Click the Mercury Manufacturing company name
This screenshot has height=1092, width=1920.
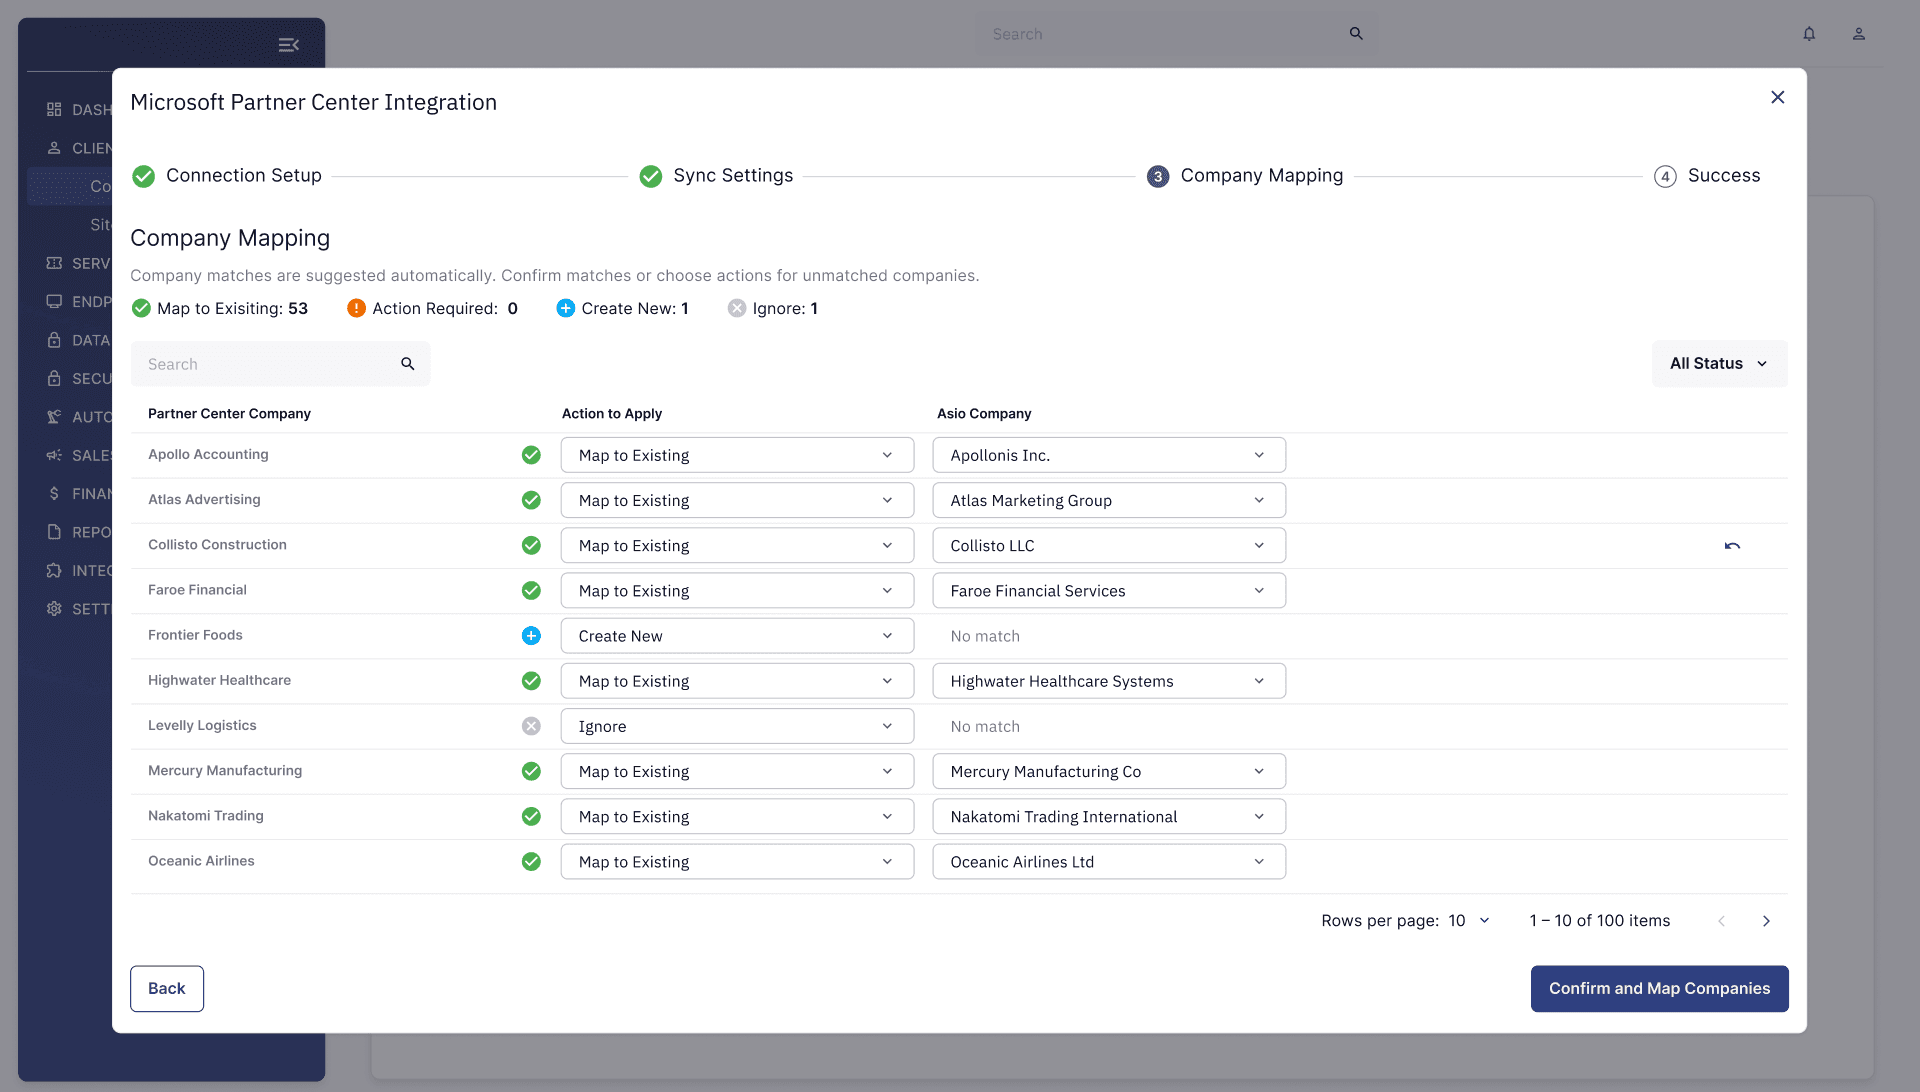point(225,771)
